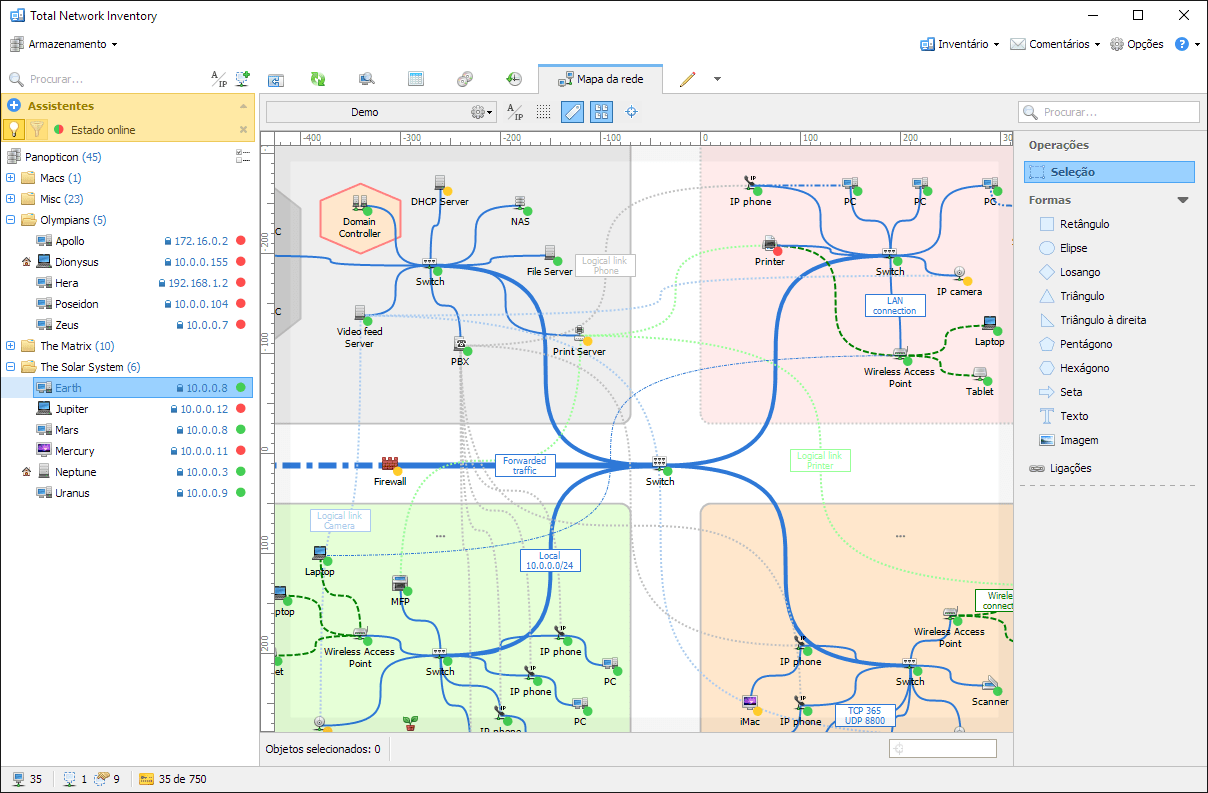Click the software accounting discs icon tab
Viewport: 1208px width, 793px height.
click(x=465, y=80)
